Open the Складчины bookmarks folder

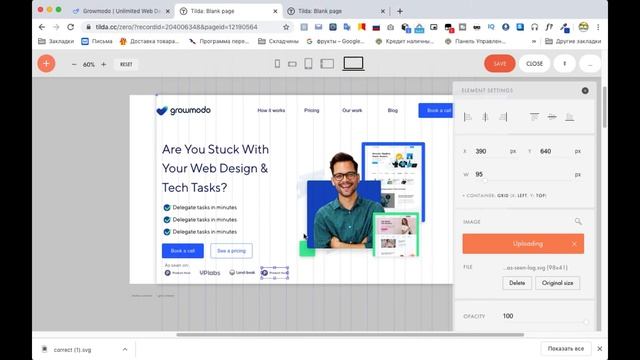click(x=278, y=41)
